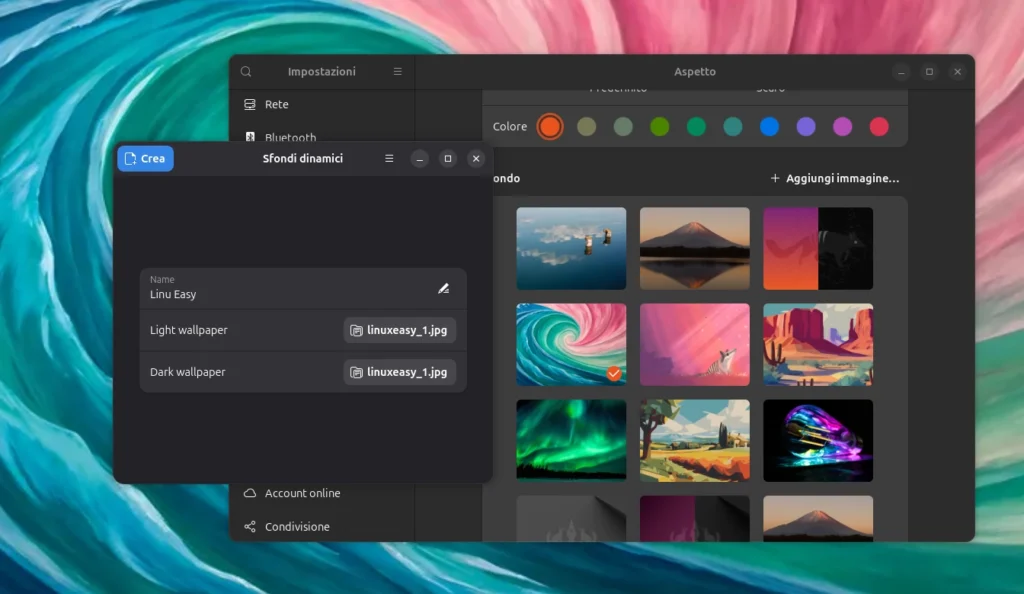The width and height of the screenshot is (1024, 594).
Task: Open the Impostazioni hamburger menu
Action: click(397, 72)
